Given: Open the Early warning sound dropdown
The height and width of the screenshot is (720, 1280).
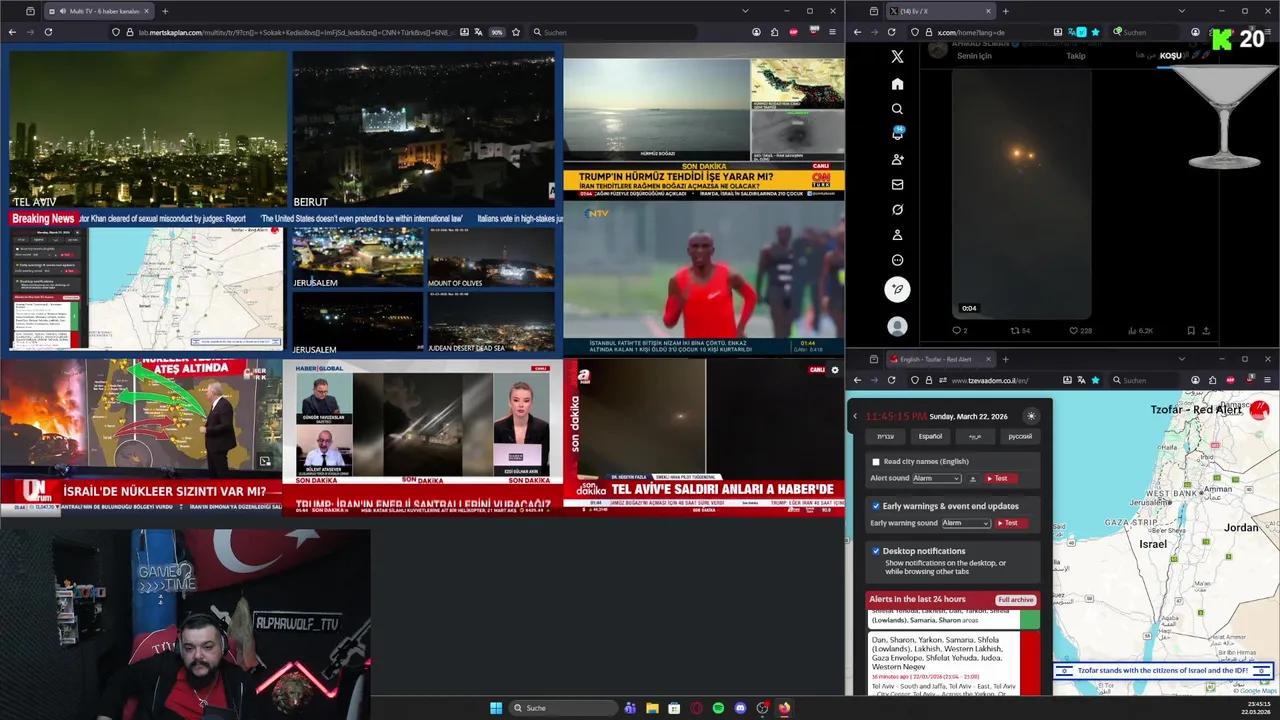Looking at the screenshot, I should pos(965,523).
